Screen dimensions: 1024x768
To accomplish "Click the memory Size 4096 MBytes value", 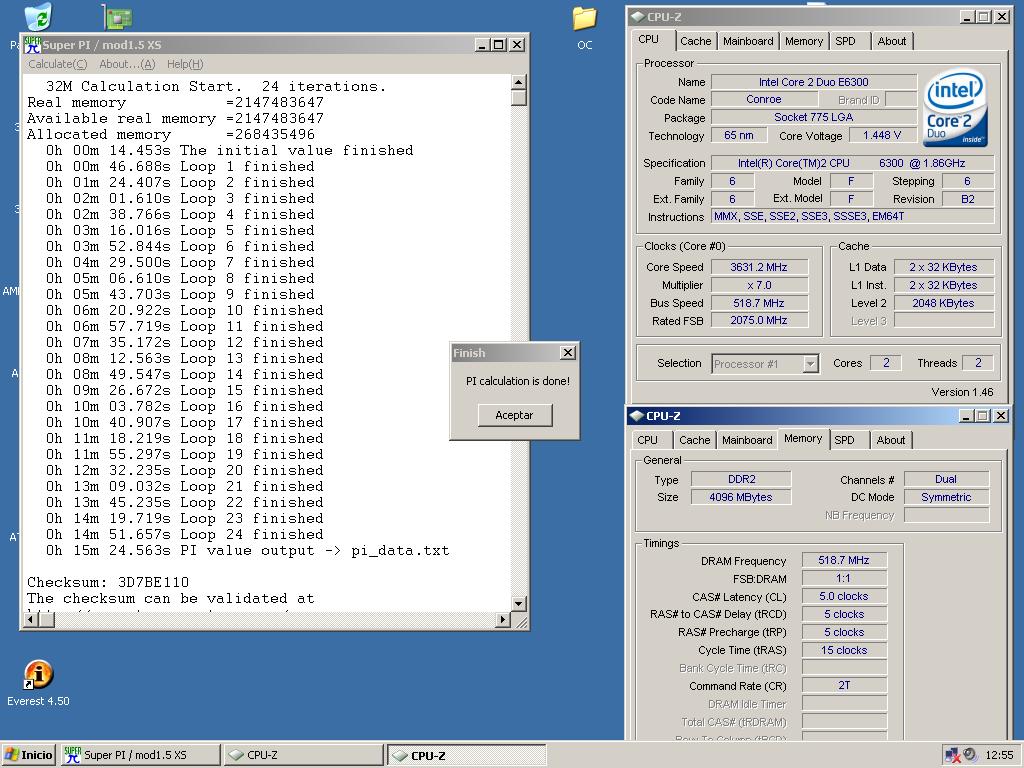I will click(741, 497).
